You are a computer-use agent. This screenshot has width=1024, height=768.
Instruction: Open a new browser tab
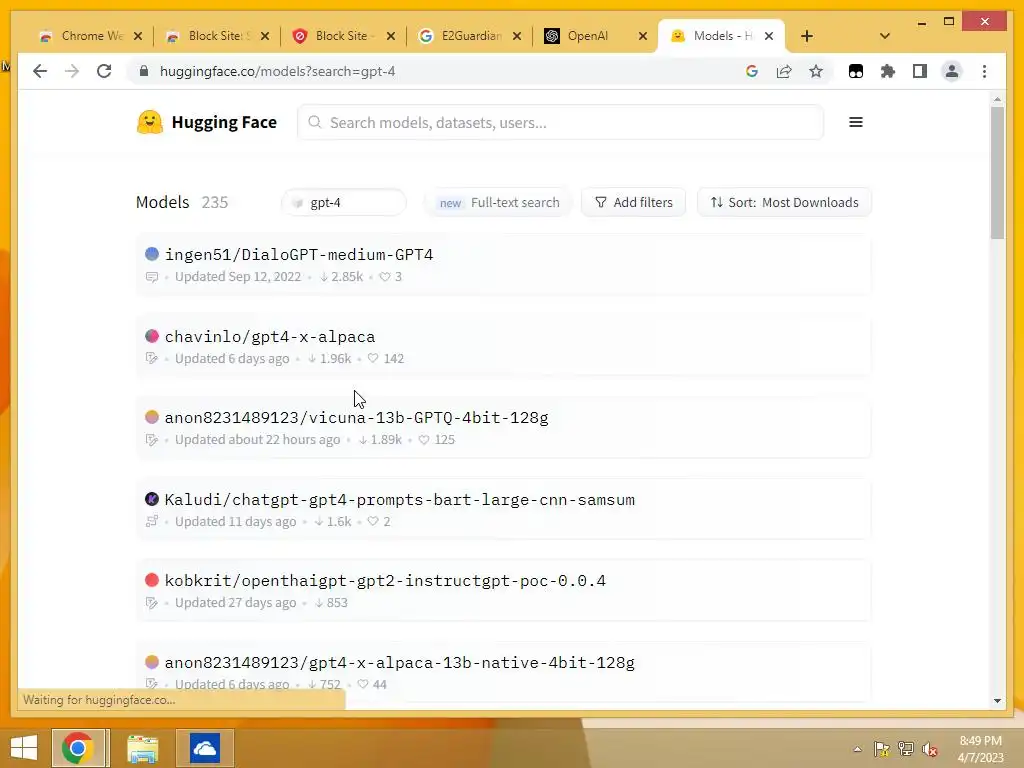(807, 36)
